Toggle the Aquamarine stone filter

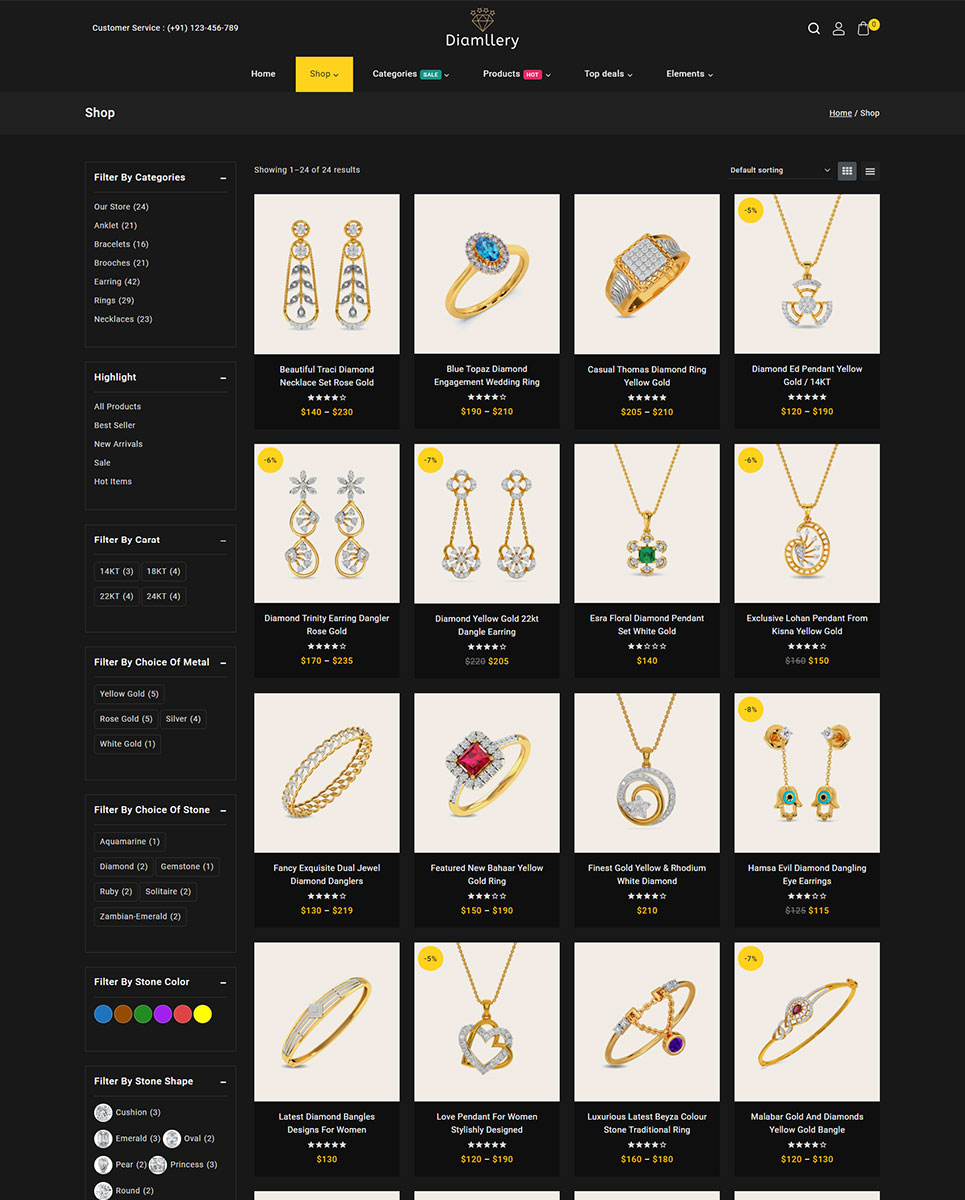tap(129, 842)
